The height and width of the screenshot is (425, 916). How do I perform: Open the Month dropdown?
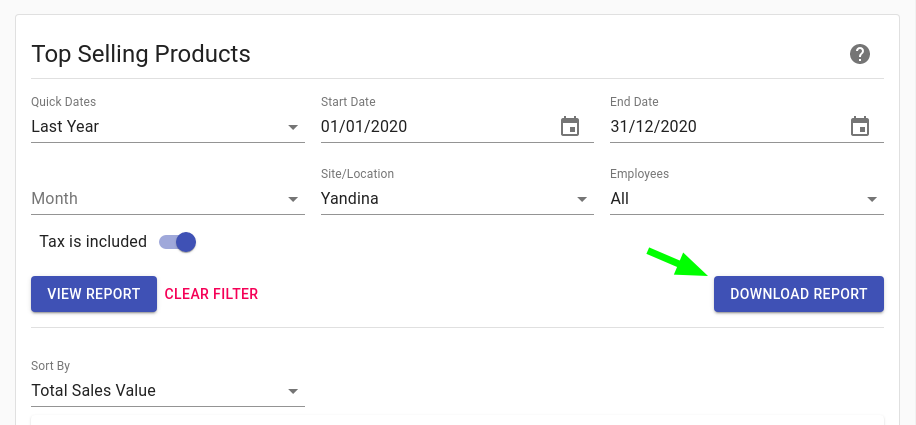coord(168,198)
